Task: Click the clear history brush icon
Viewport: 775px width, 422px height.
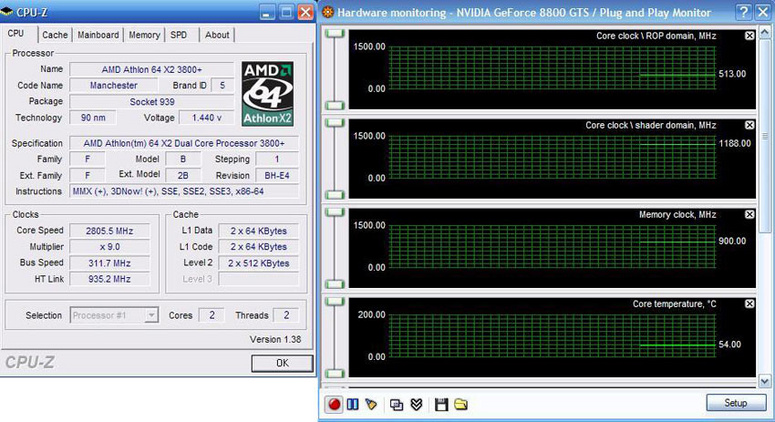Action: 371,404
